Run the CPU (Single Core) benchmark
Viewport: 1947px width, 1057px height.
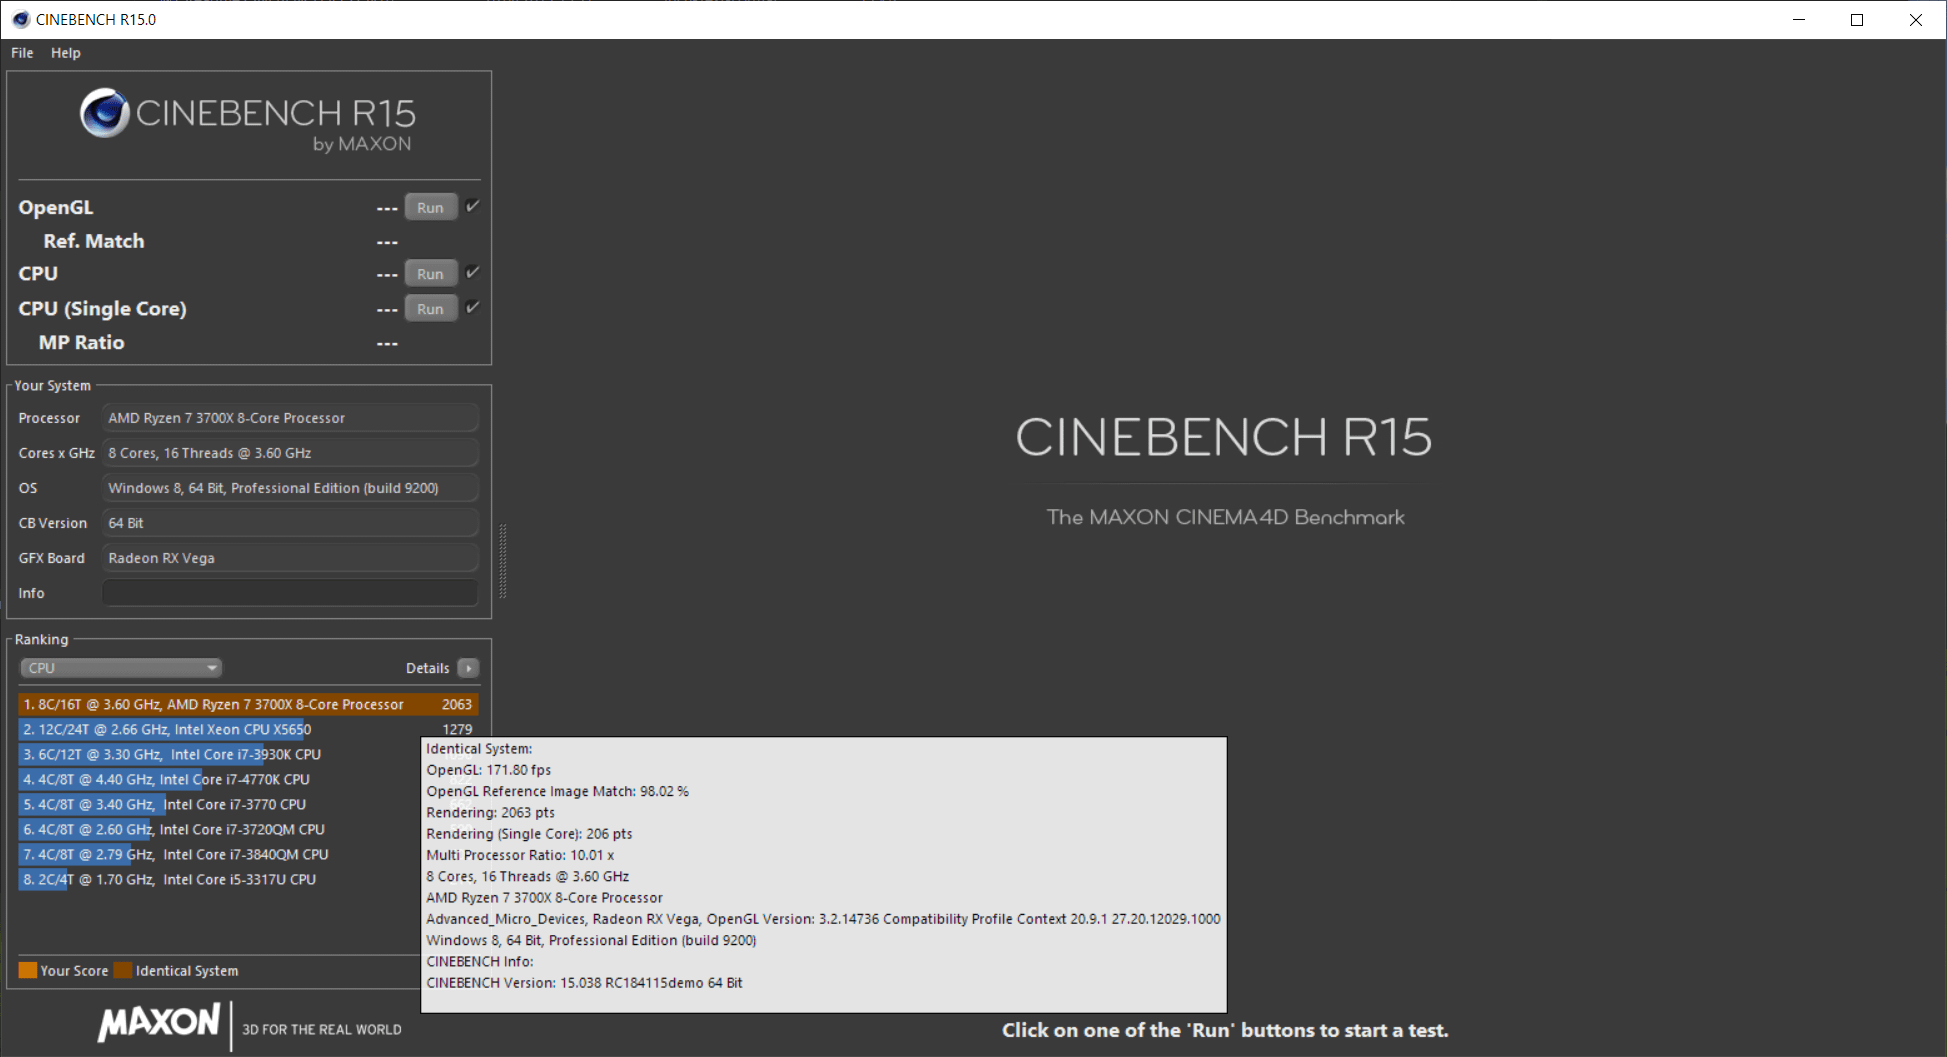[x=431, y=308]
